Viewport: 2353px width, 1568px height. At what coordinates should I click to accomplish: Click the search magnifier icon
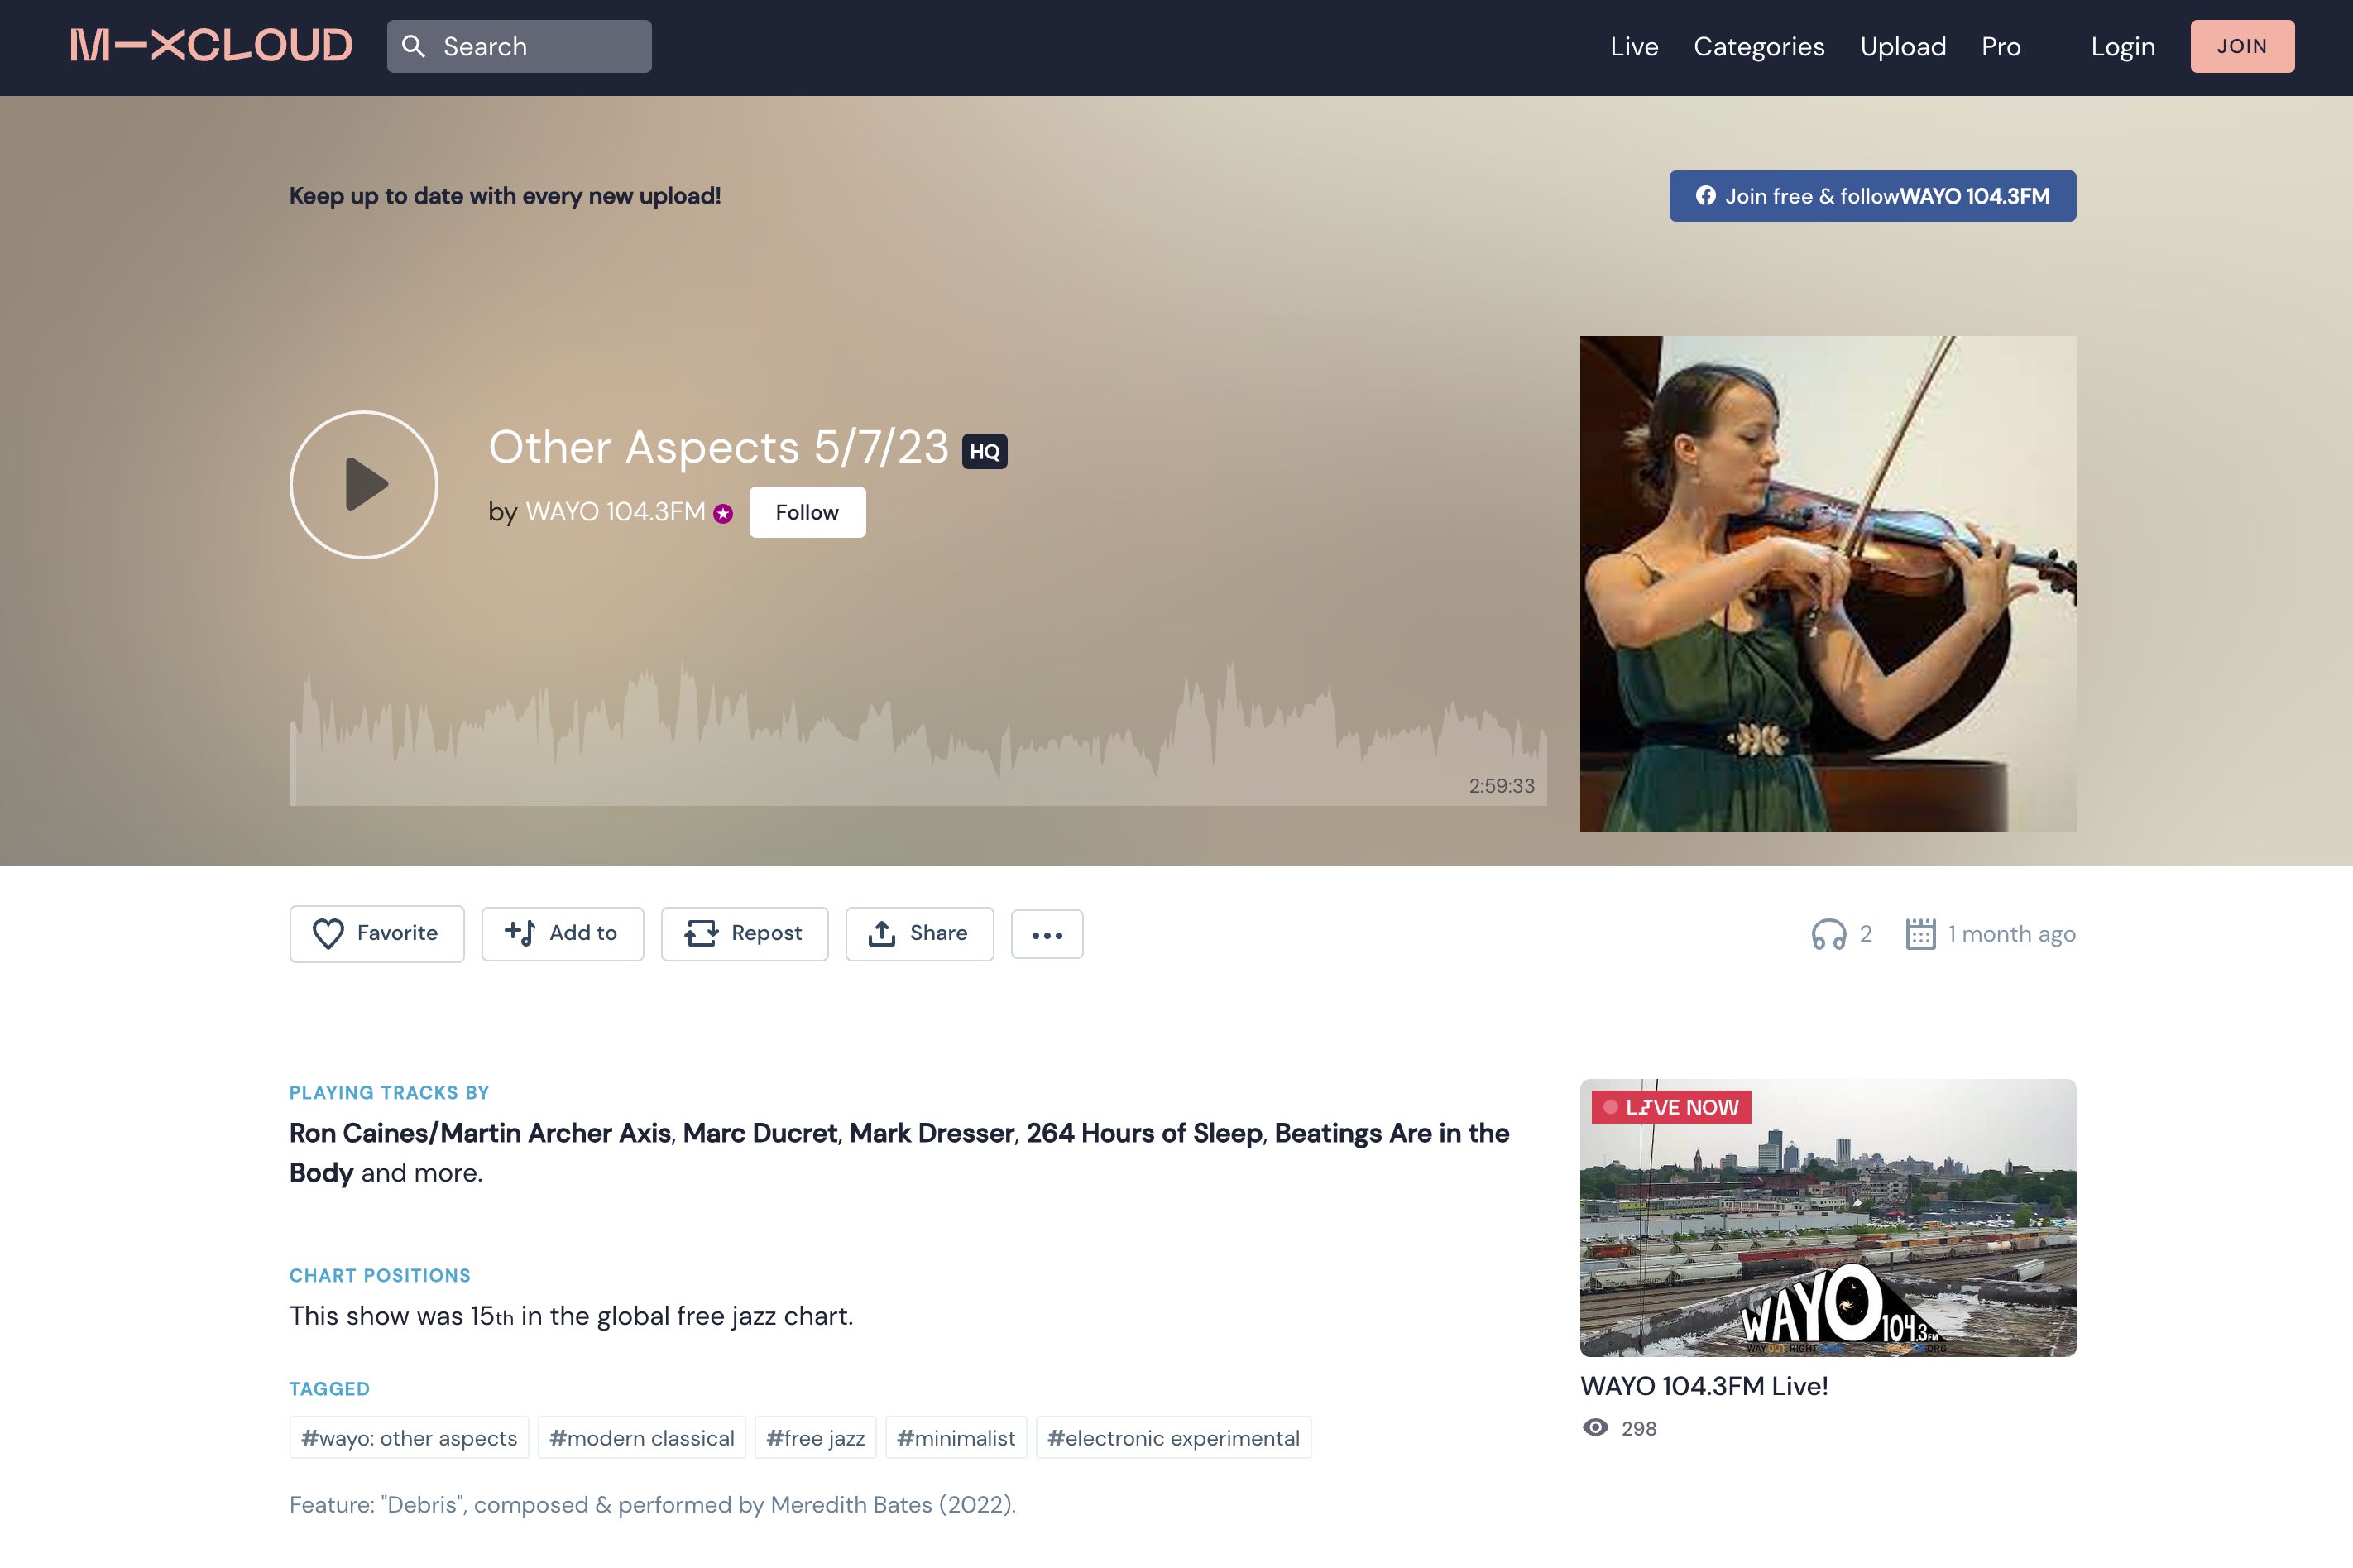pyautogui.click(x=413, y=46)
